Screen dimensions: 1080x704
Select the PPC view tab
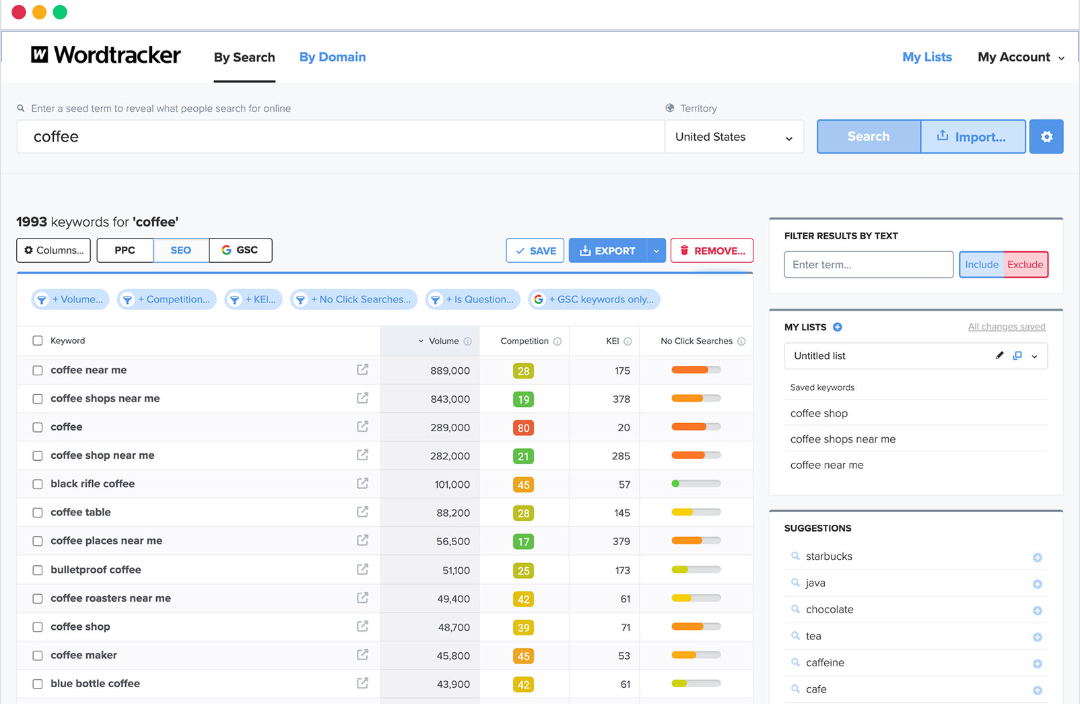[x=125, y=250]
